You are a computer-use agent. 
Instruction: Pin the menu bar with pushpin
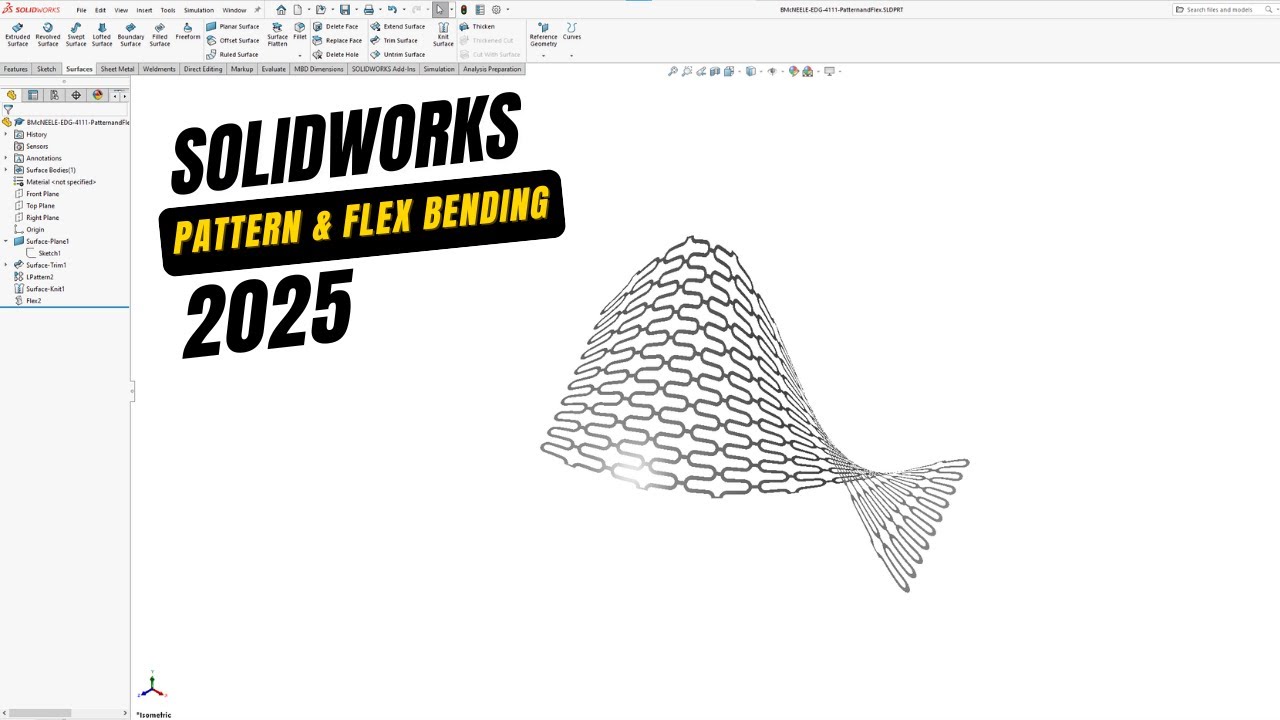(x=257, y=10)
